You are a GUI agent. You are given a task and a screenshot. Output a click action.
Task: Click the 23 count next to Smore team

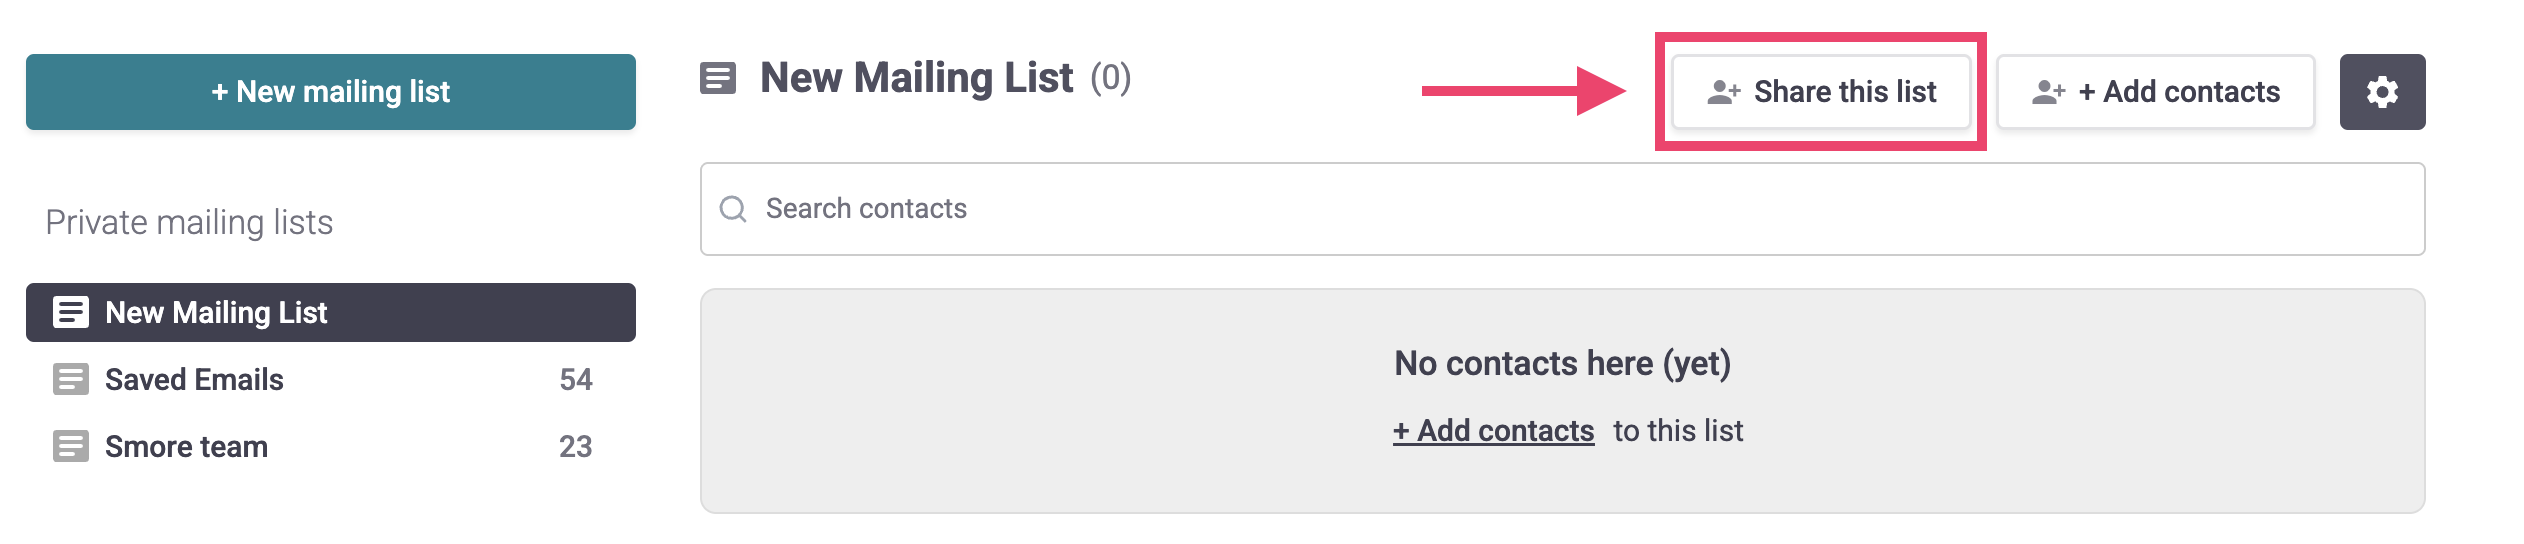(576, 447)
